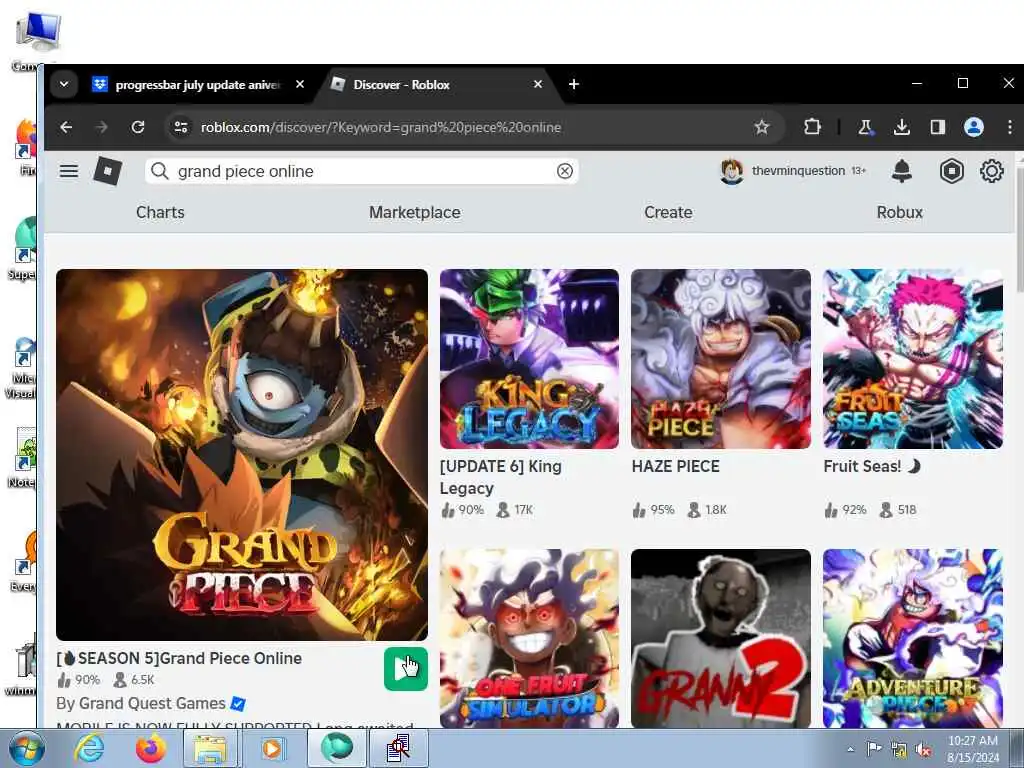This screenshot has width=1024, height=768.
Task: Click the thevminquestion avatar picture
Action: [x=731, y=171]
